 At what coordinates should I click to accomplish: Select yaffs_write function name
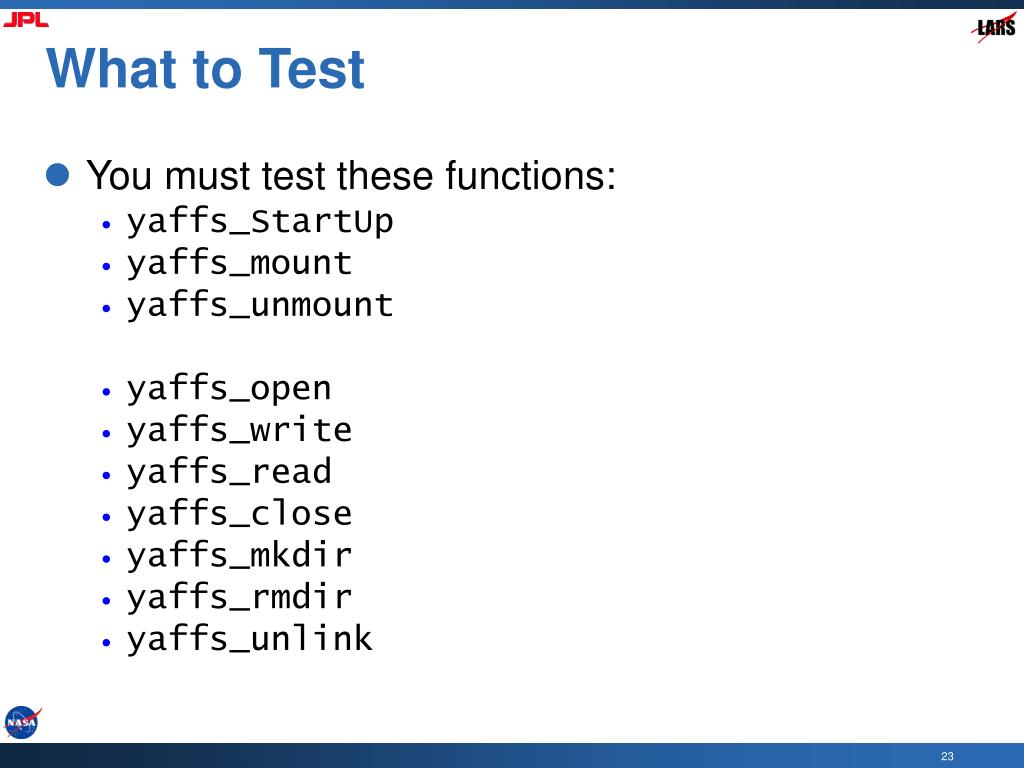[x=240, y=431]
